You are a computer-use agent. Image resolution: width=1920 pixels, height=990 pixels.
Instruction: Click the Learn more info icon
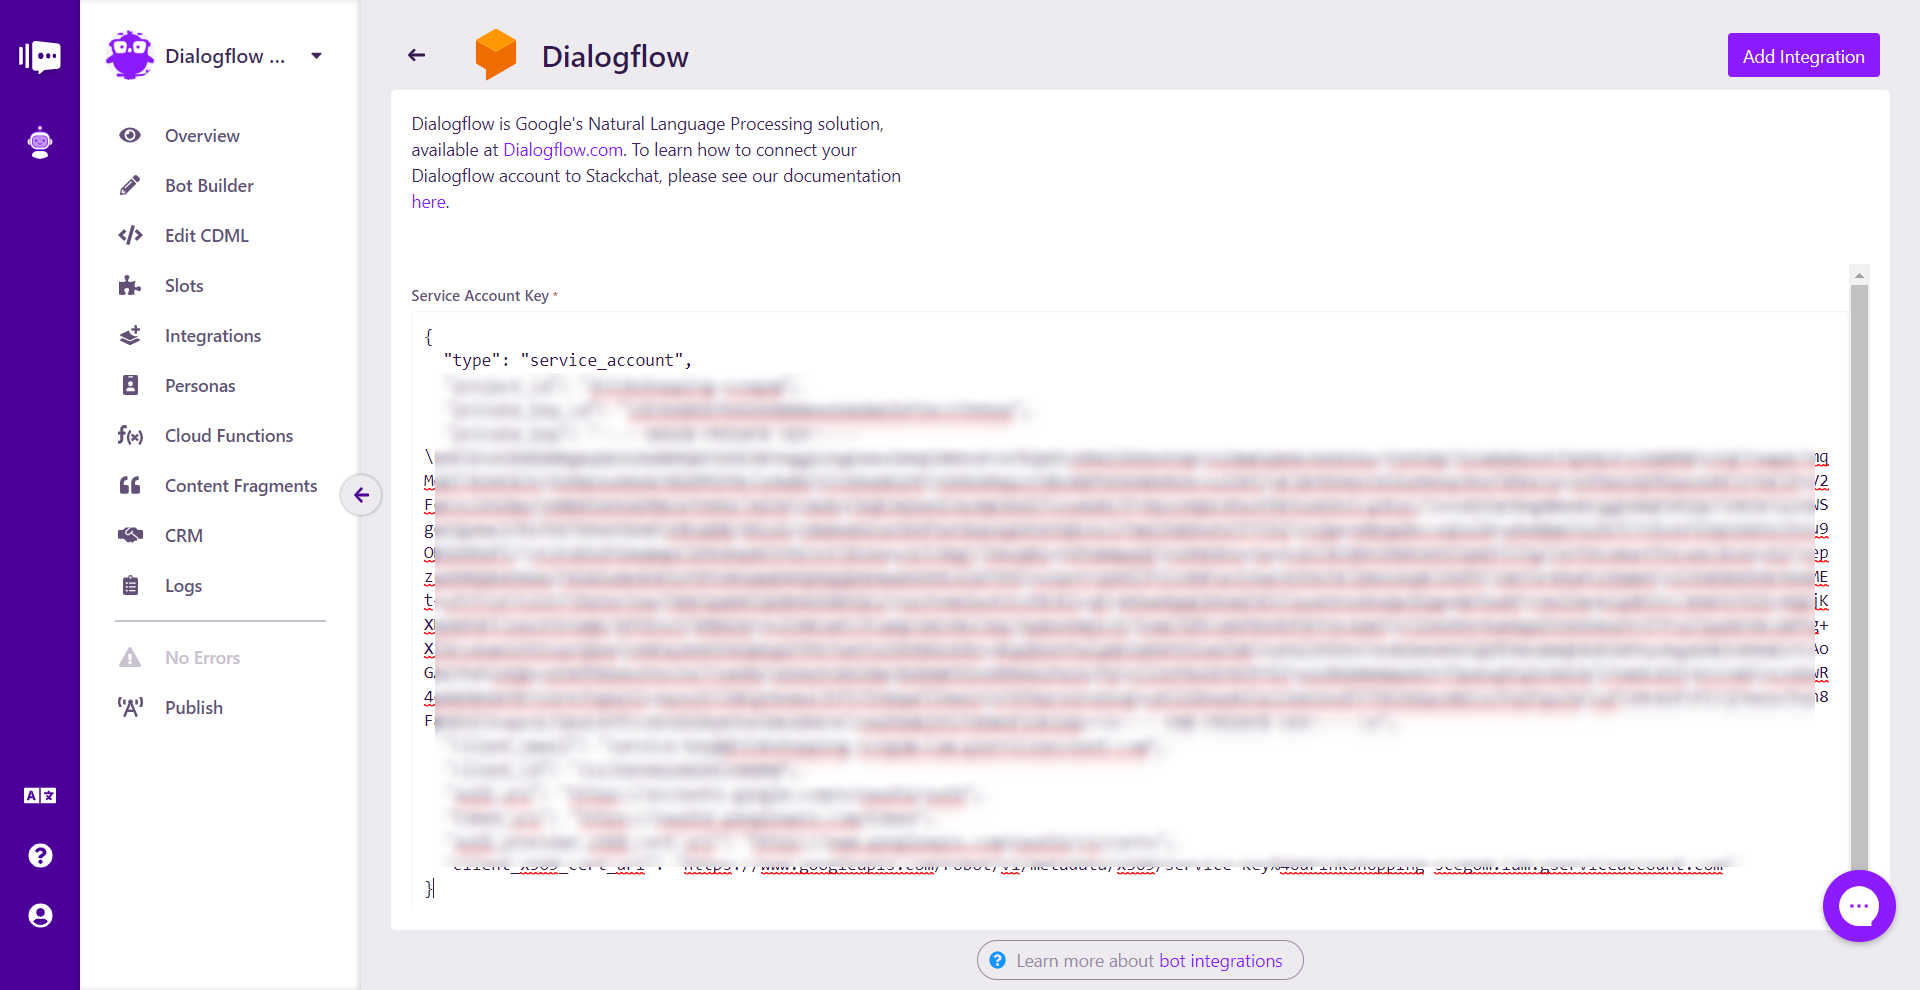click(997, 960)
